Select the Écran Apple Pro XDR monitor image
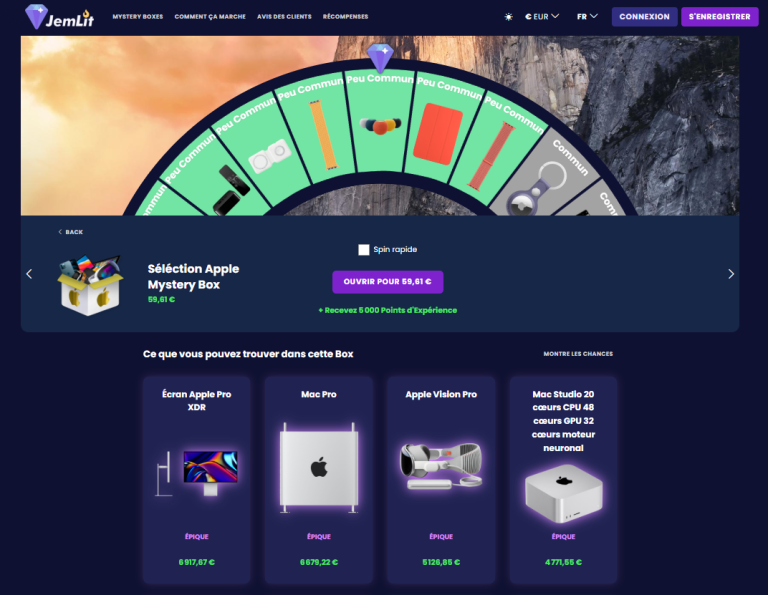The image size is (768, 595). pyautogui.click(x=196, y=474)
